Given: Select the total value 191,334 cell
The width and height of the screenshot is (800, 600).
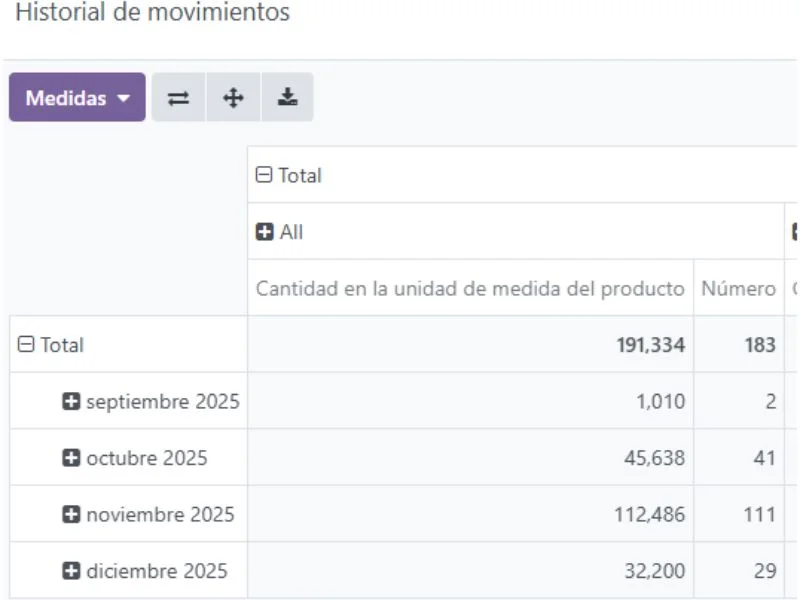Looking at the screenshot, I should coord(470,344).
